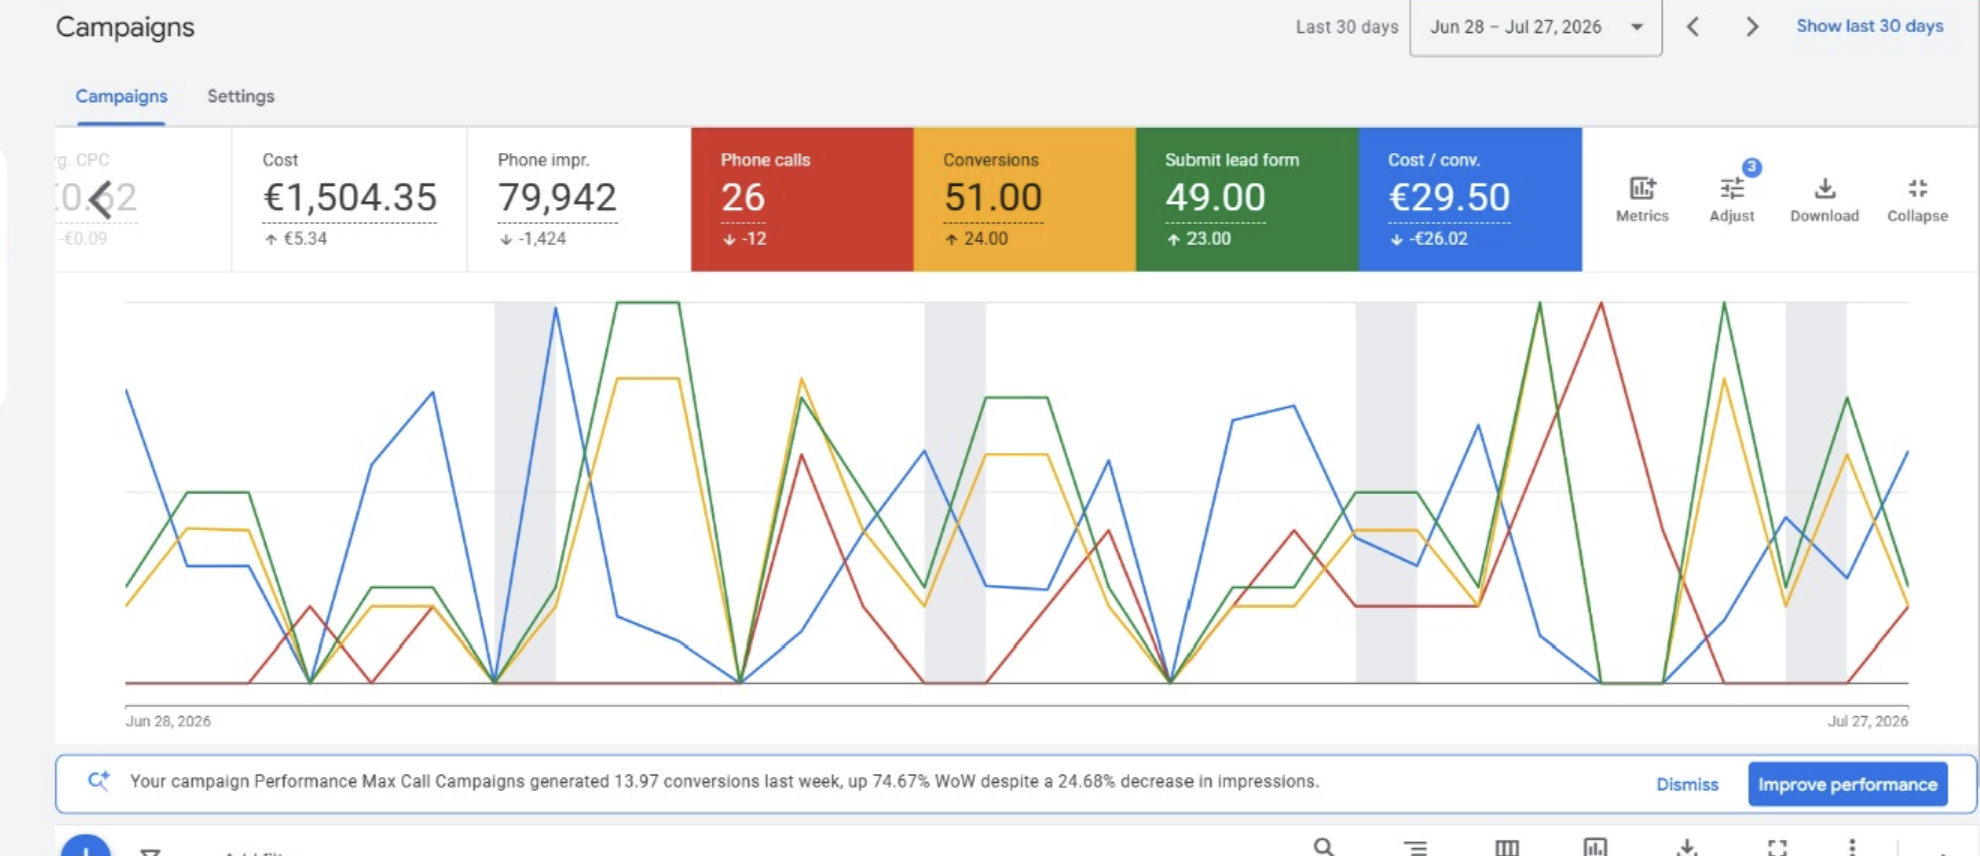The image size is (1980, 856).
Task: Click the €1,504.35 cost value
Action: click(x=349, y=197)
